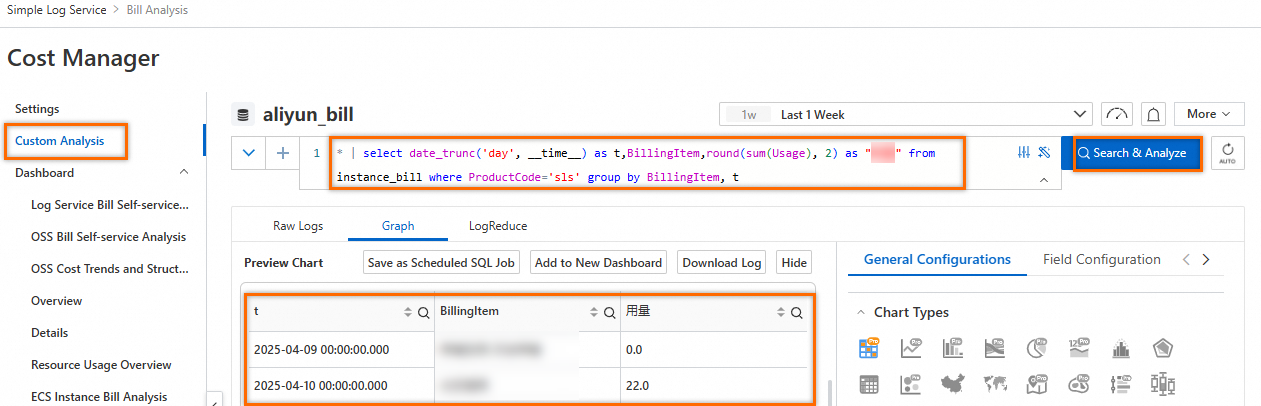Image resolution: width=1261 pixels, height=406 pixels.
Task: Select the candlestick box chart type
Action: (x=1162, y=384)
